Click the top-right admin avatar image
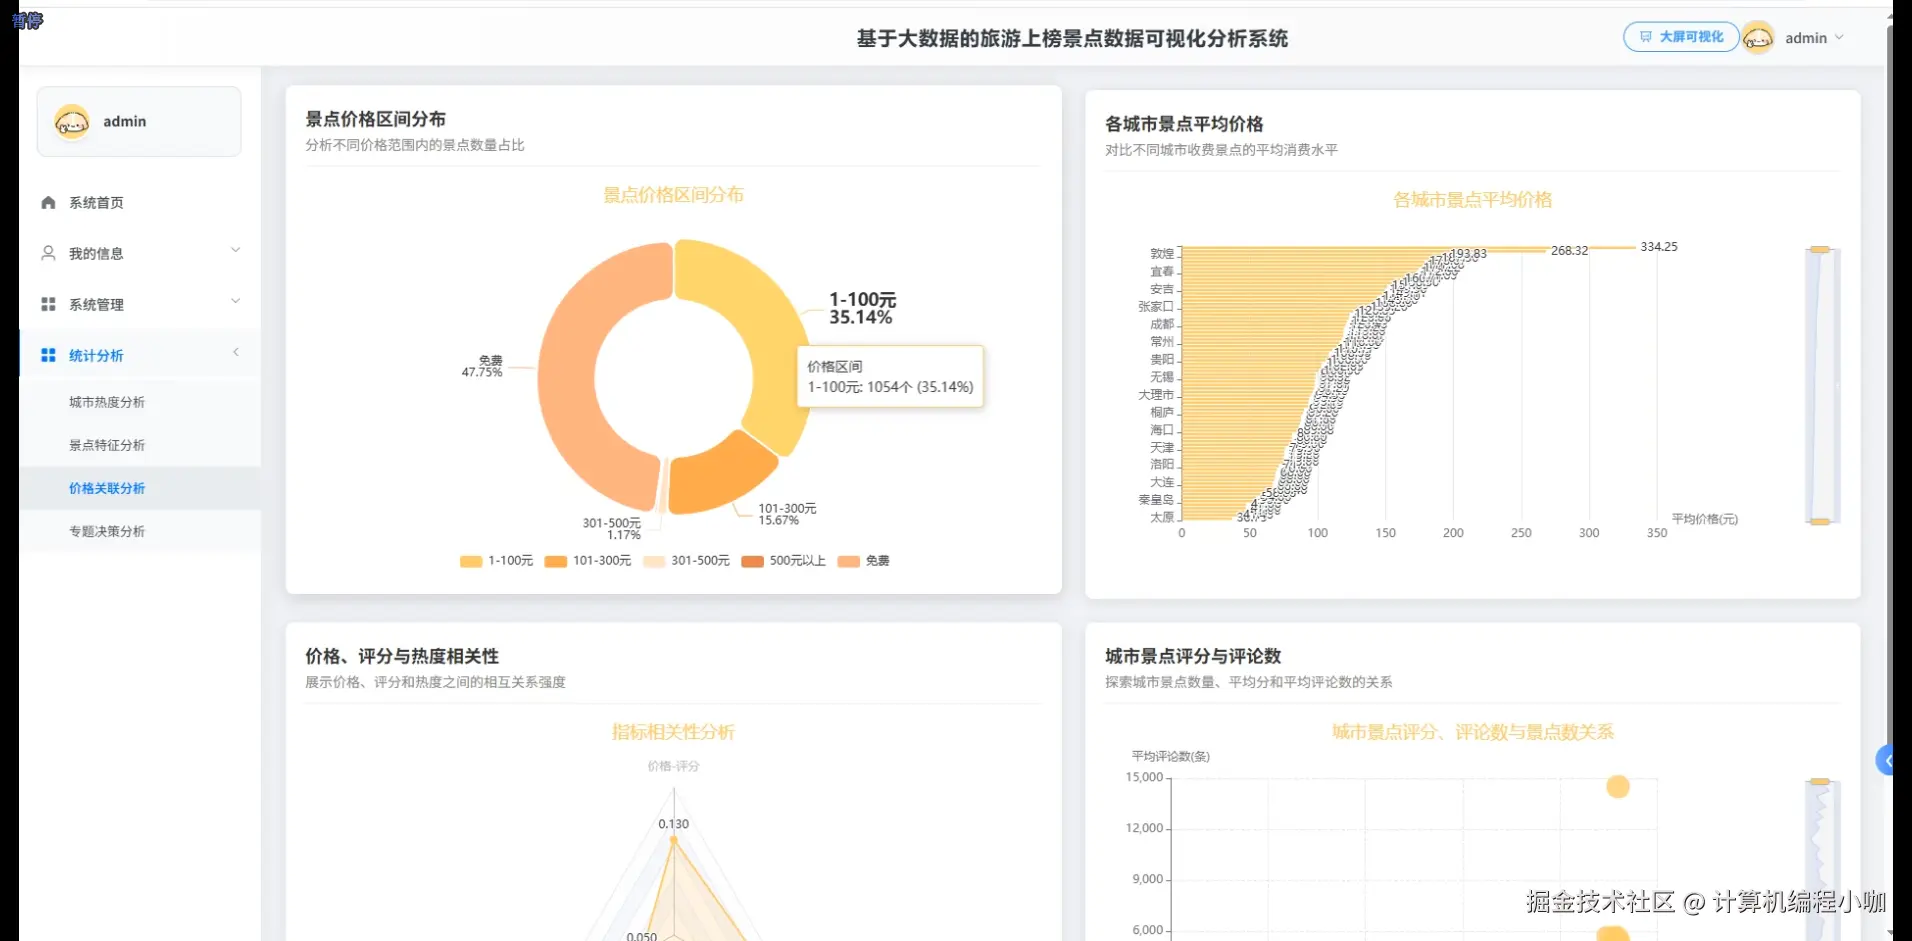Image resolution: width=1912 pixels, height=941 pixels. coord(1757,38)
